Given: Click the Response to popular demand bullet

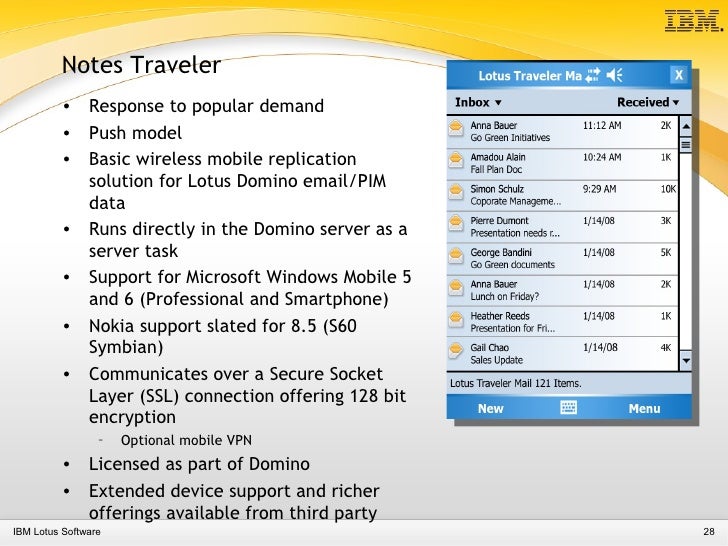Looking at the screenshot, I should click(x=206, y=106).
